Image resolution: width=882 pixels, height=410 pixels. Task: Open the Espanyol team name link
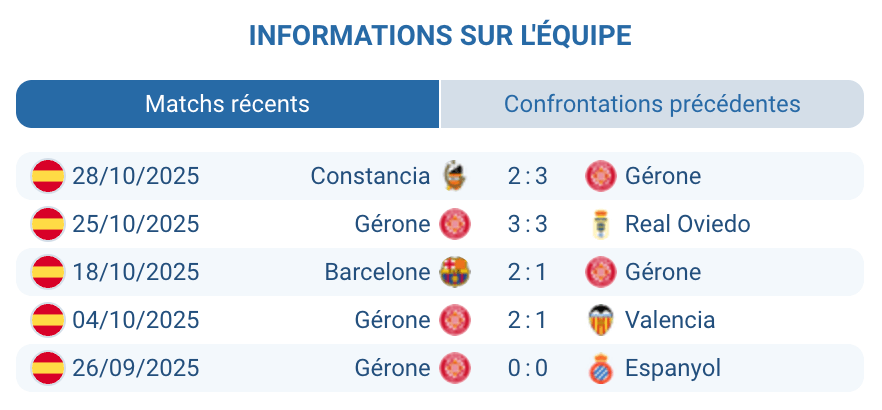pos(673,368)
